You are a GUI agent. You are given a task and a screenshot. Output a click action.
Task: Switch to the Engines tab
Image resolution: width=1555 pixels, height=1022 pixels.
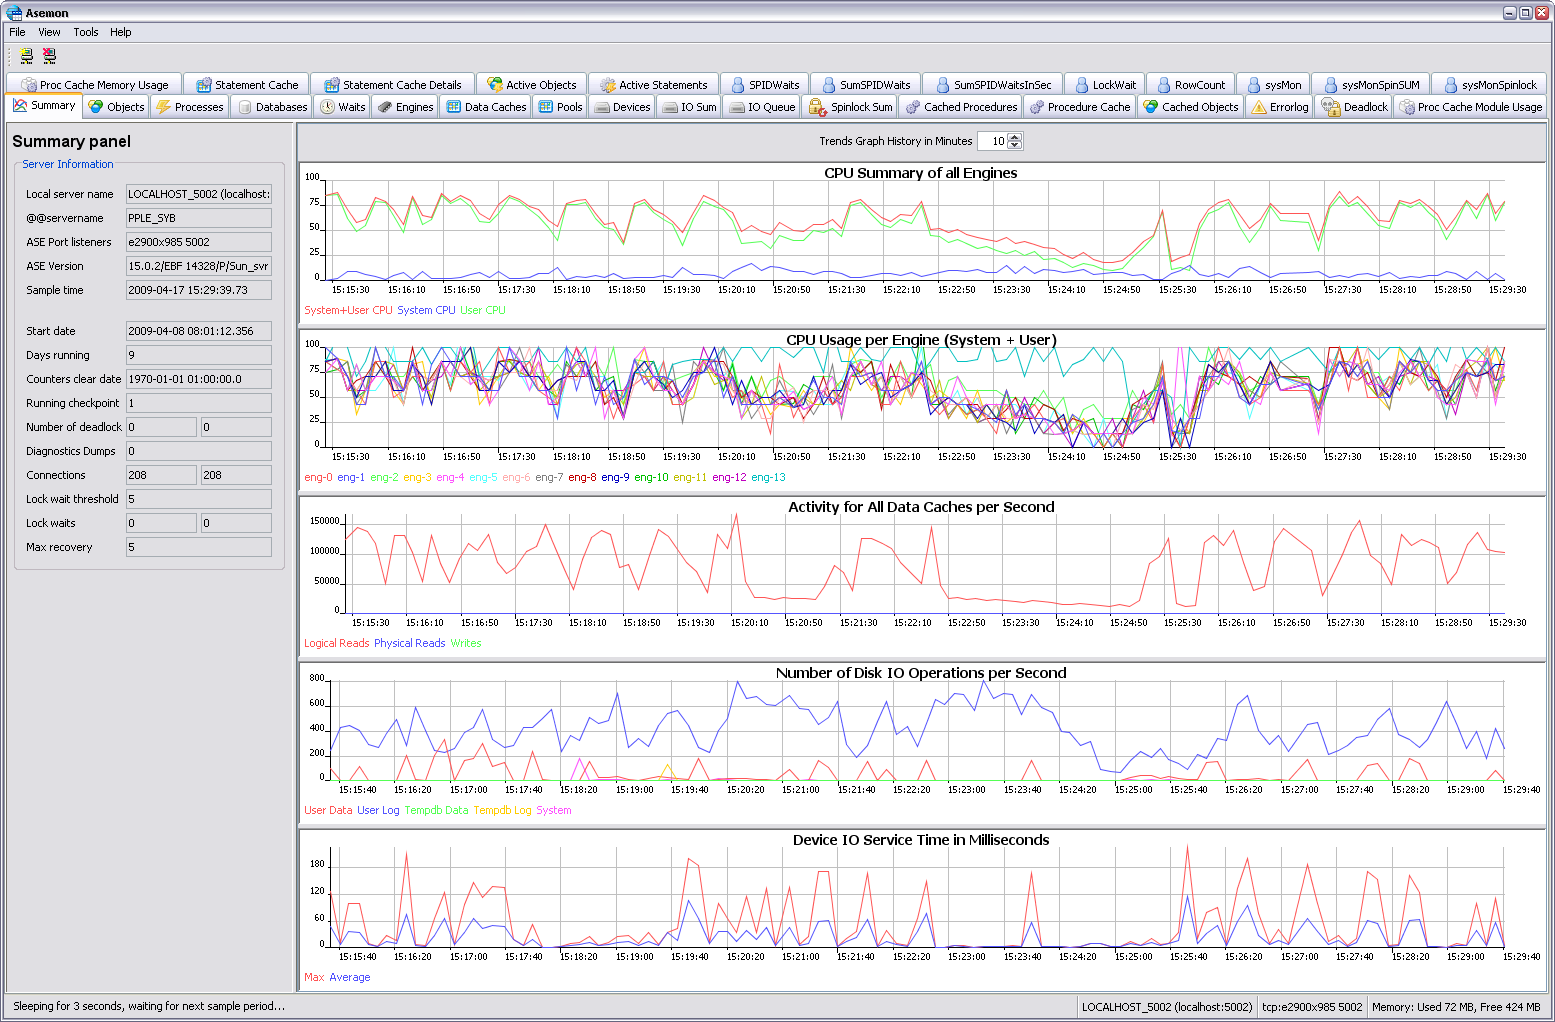click(405, 107)
